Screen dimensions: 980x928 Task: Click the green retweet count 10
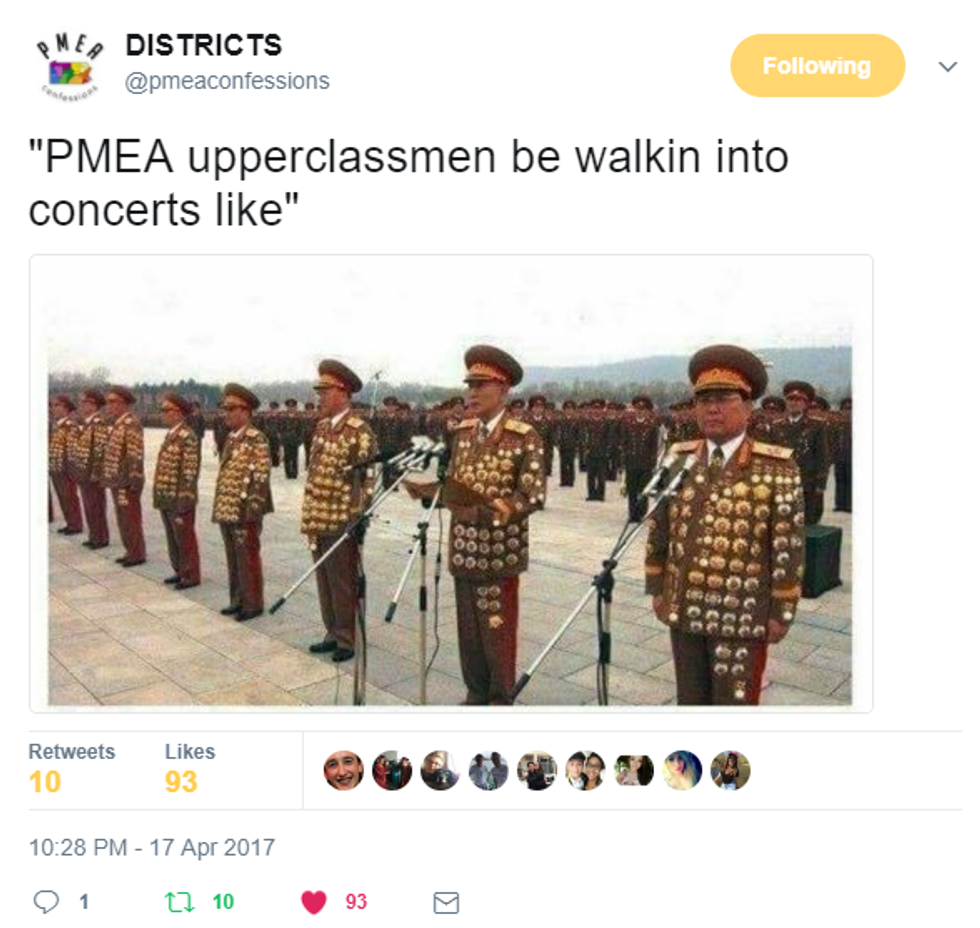coord(222,902)
